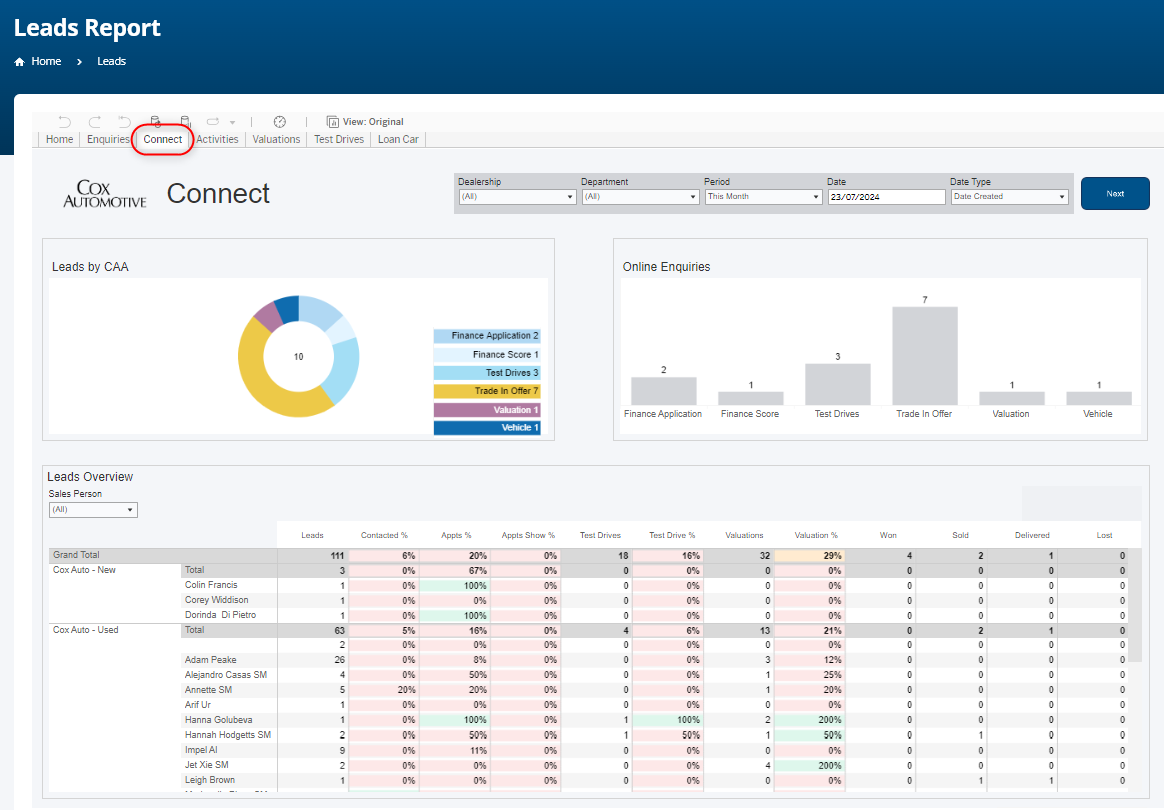
Task: Select the Leigh Brown row name
Action: click(210, 780)
